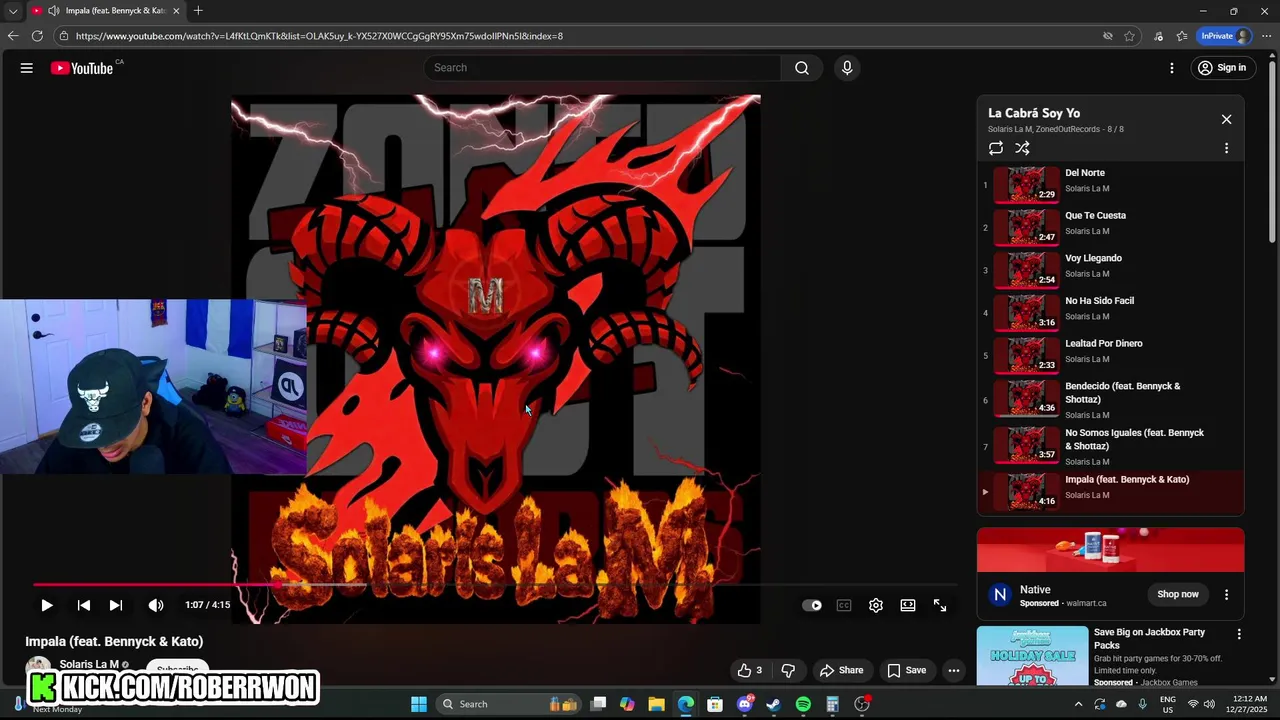Screen dimensions: 1280x720
Task: Open Solaris La M channel name
Action: [89, 664]
